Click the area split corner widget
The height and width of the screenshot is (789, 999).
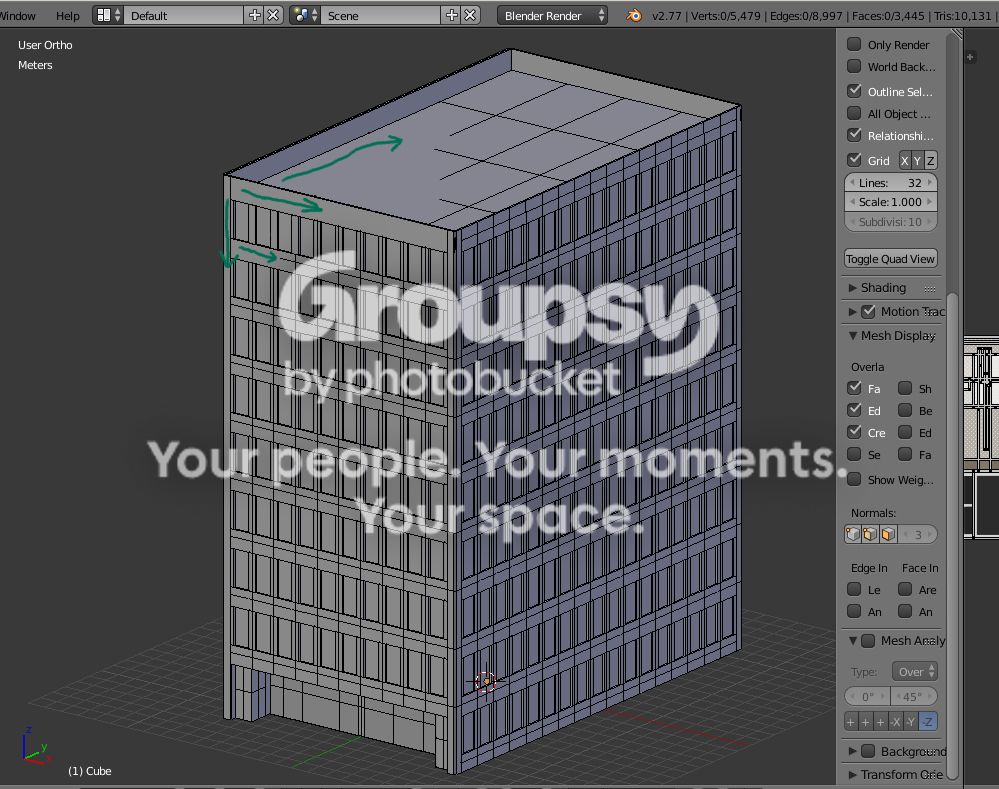point(957,34)
